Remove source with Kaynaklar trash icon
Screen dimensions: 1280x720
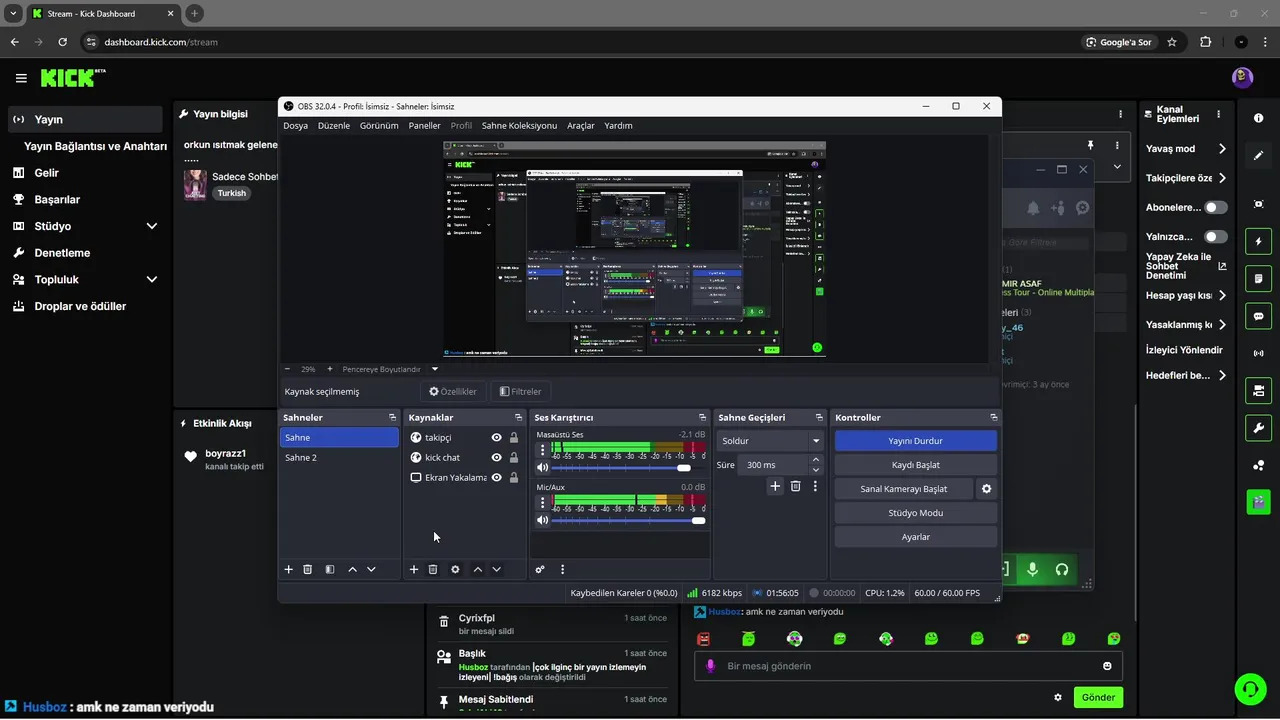point(433,569)
